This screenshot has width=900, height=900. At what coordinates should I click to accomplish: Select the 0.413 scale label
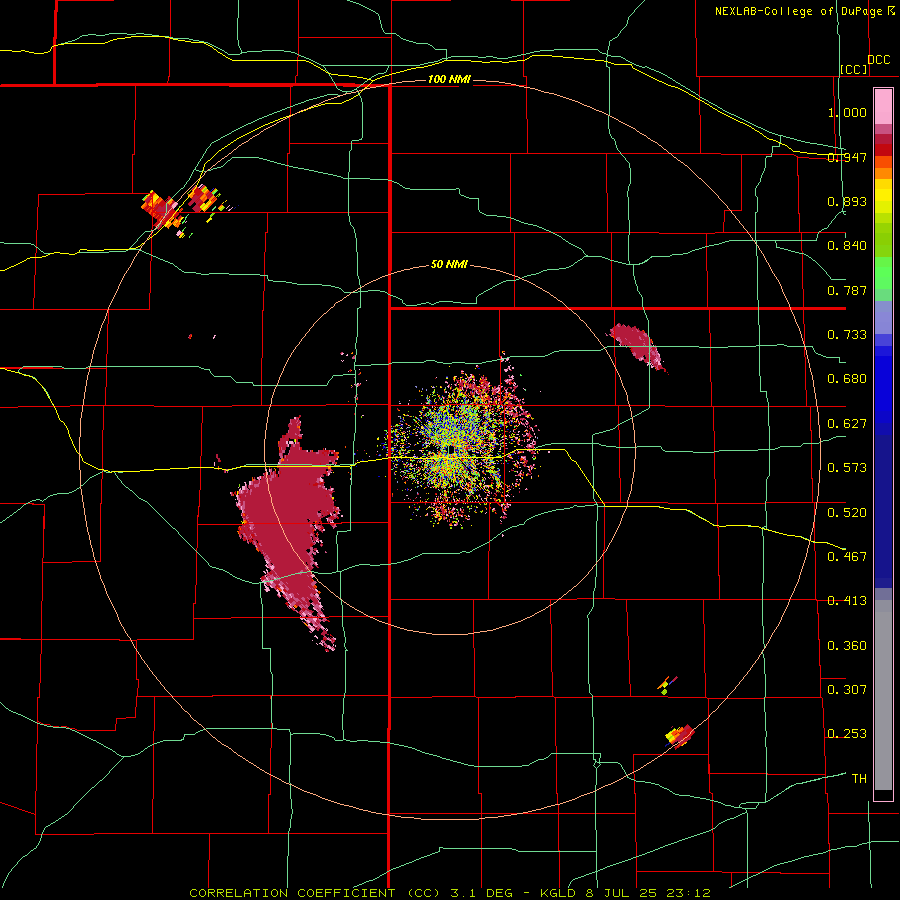pyautogui.click(x=847, y=601)
